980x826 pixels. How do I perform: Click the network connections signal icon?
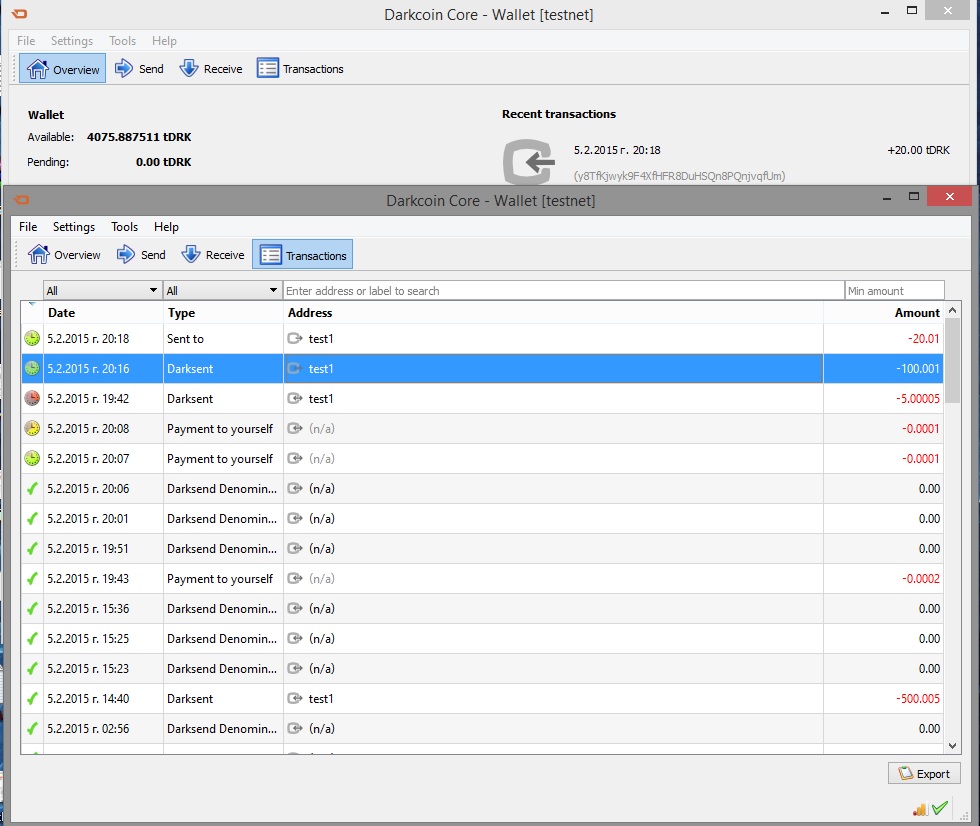click(919, 809)
